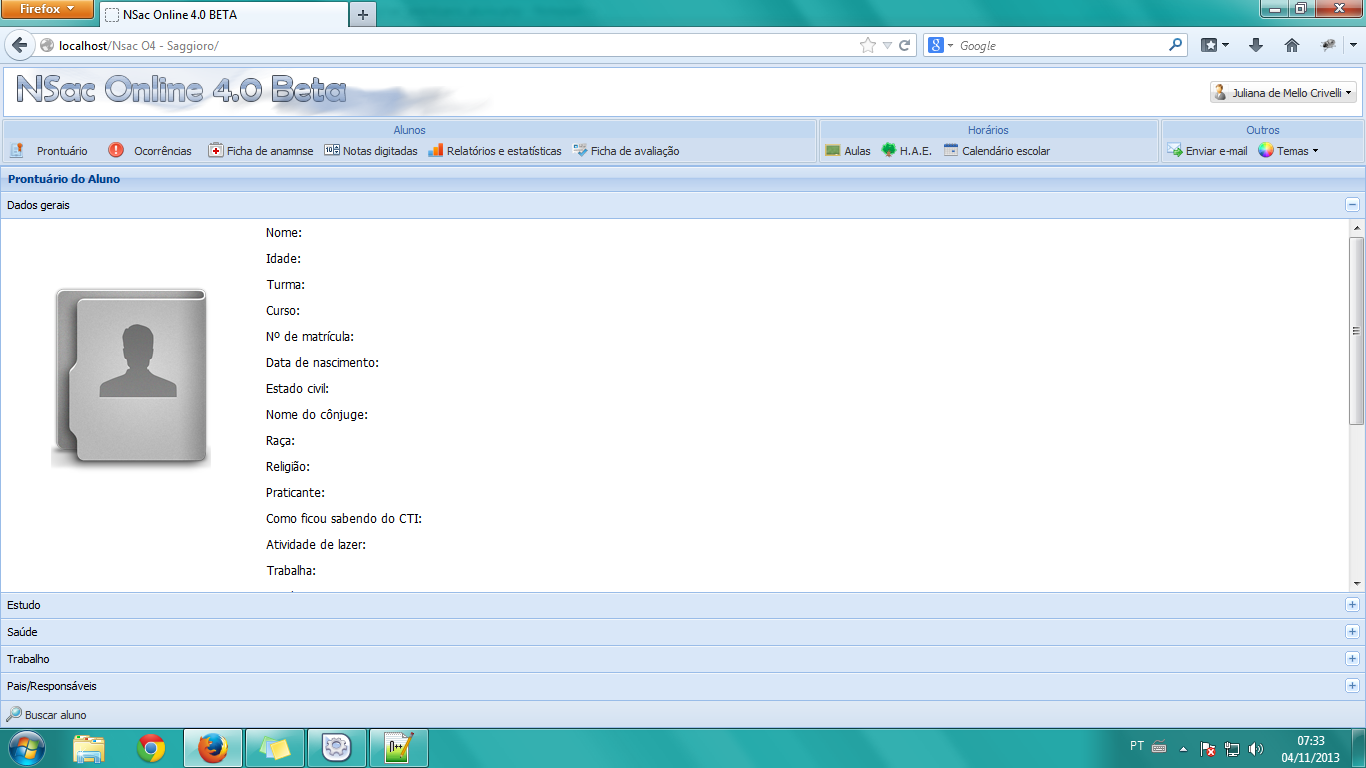Open a new browser tab
This screenshot has height=768, width=1366.
(362, 15)
